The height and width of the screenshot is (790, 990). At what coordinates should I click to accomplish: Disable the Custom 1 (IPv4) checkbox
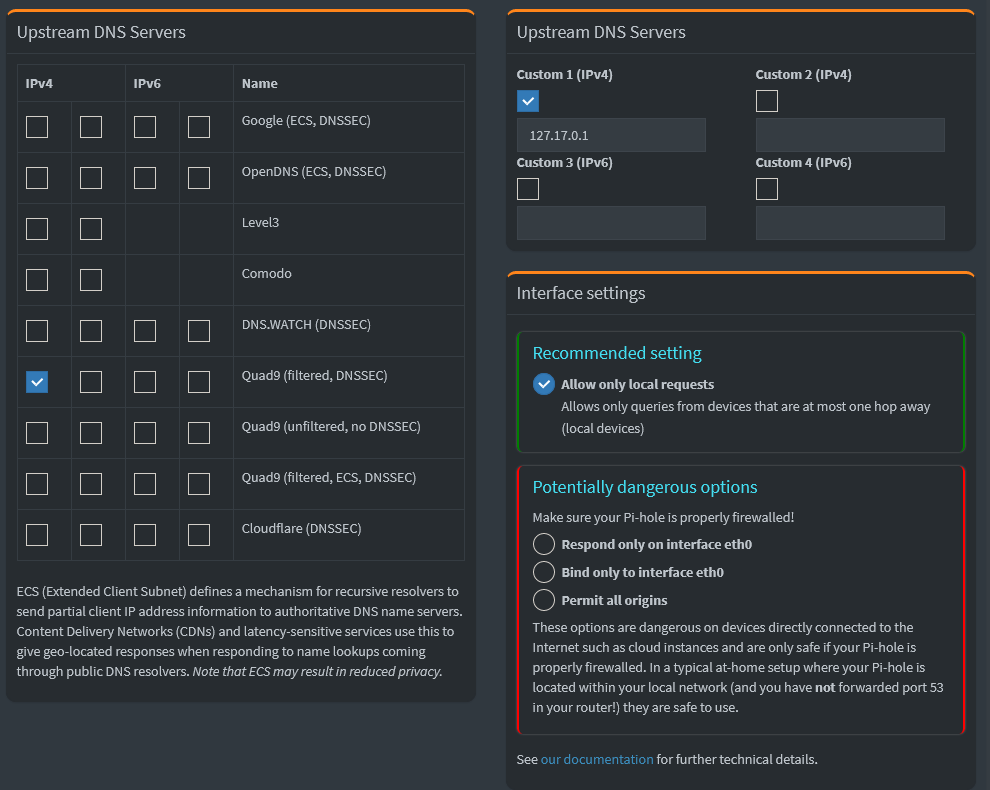click(528, 101)
